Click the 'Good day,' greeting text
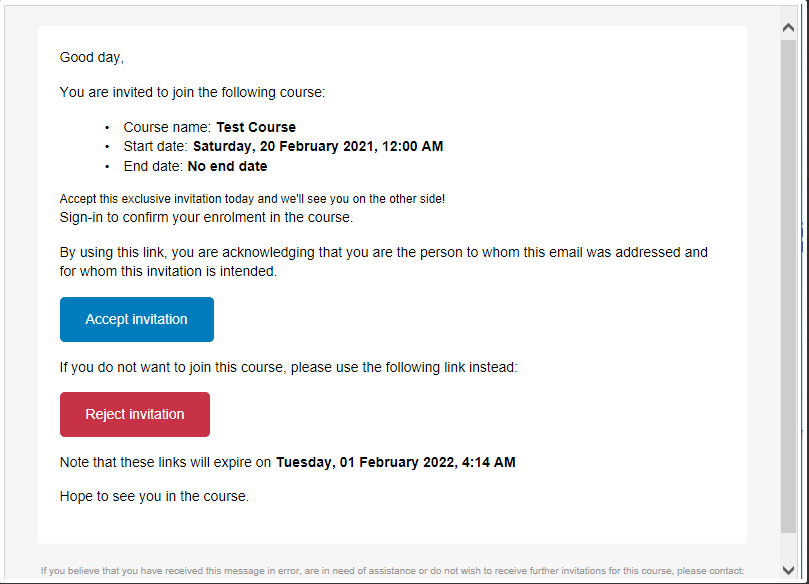Image resolution: width=809 pixels, height=584 pixels. coord(92,57)
